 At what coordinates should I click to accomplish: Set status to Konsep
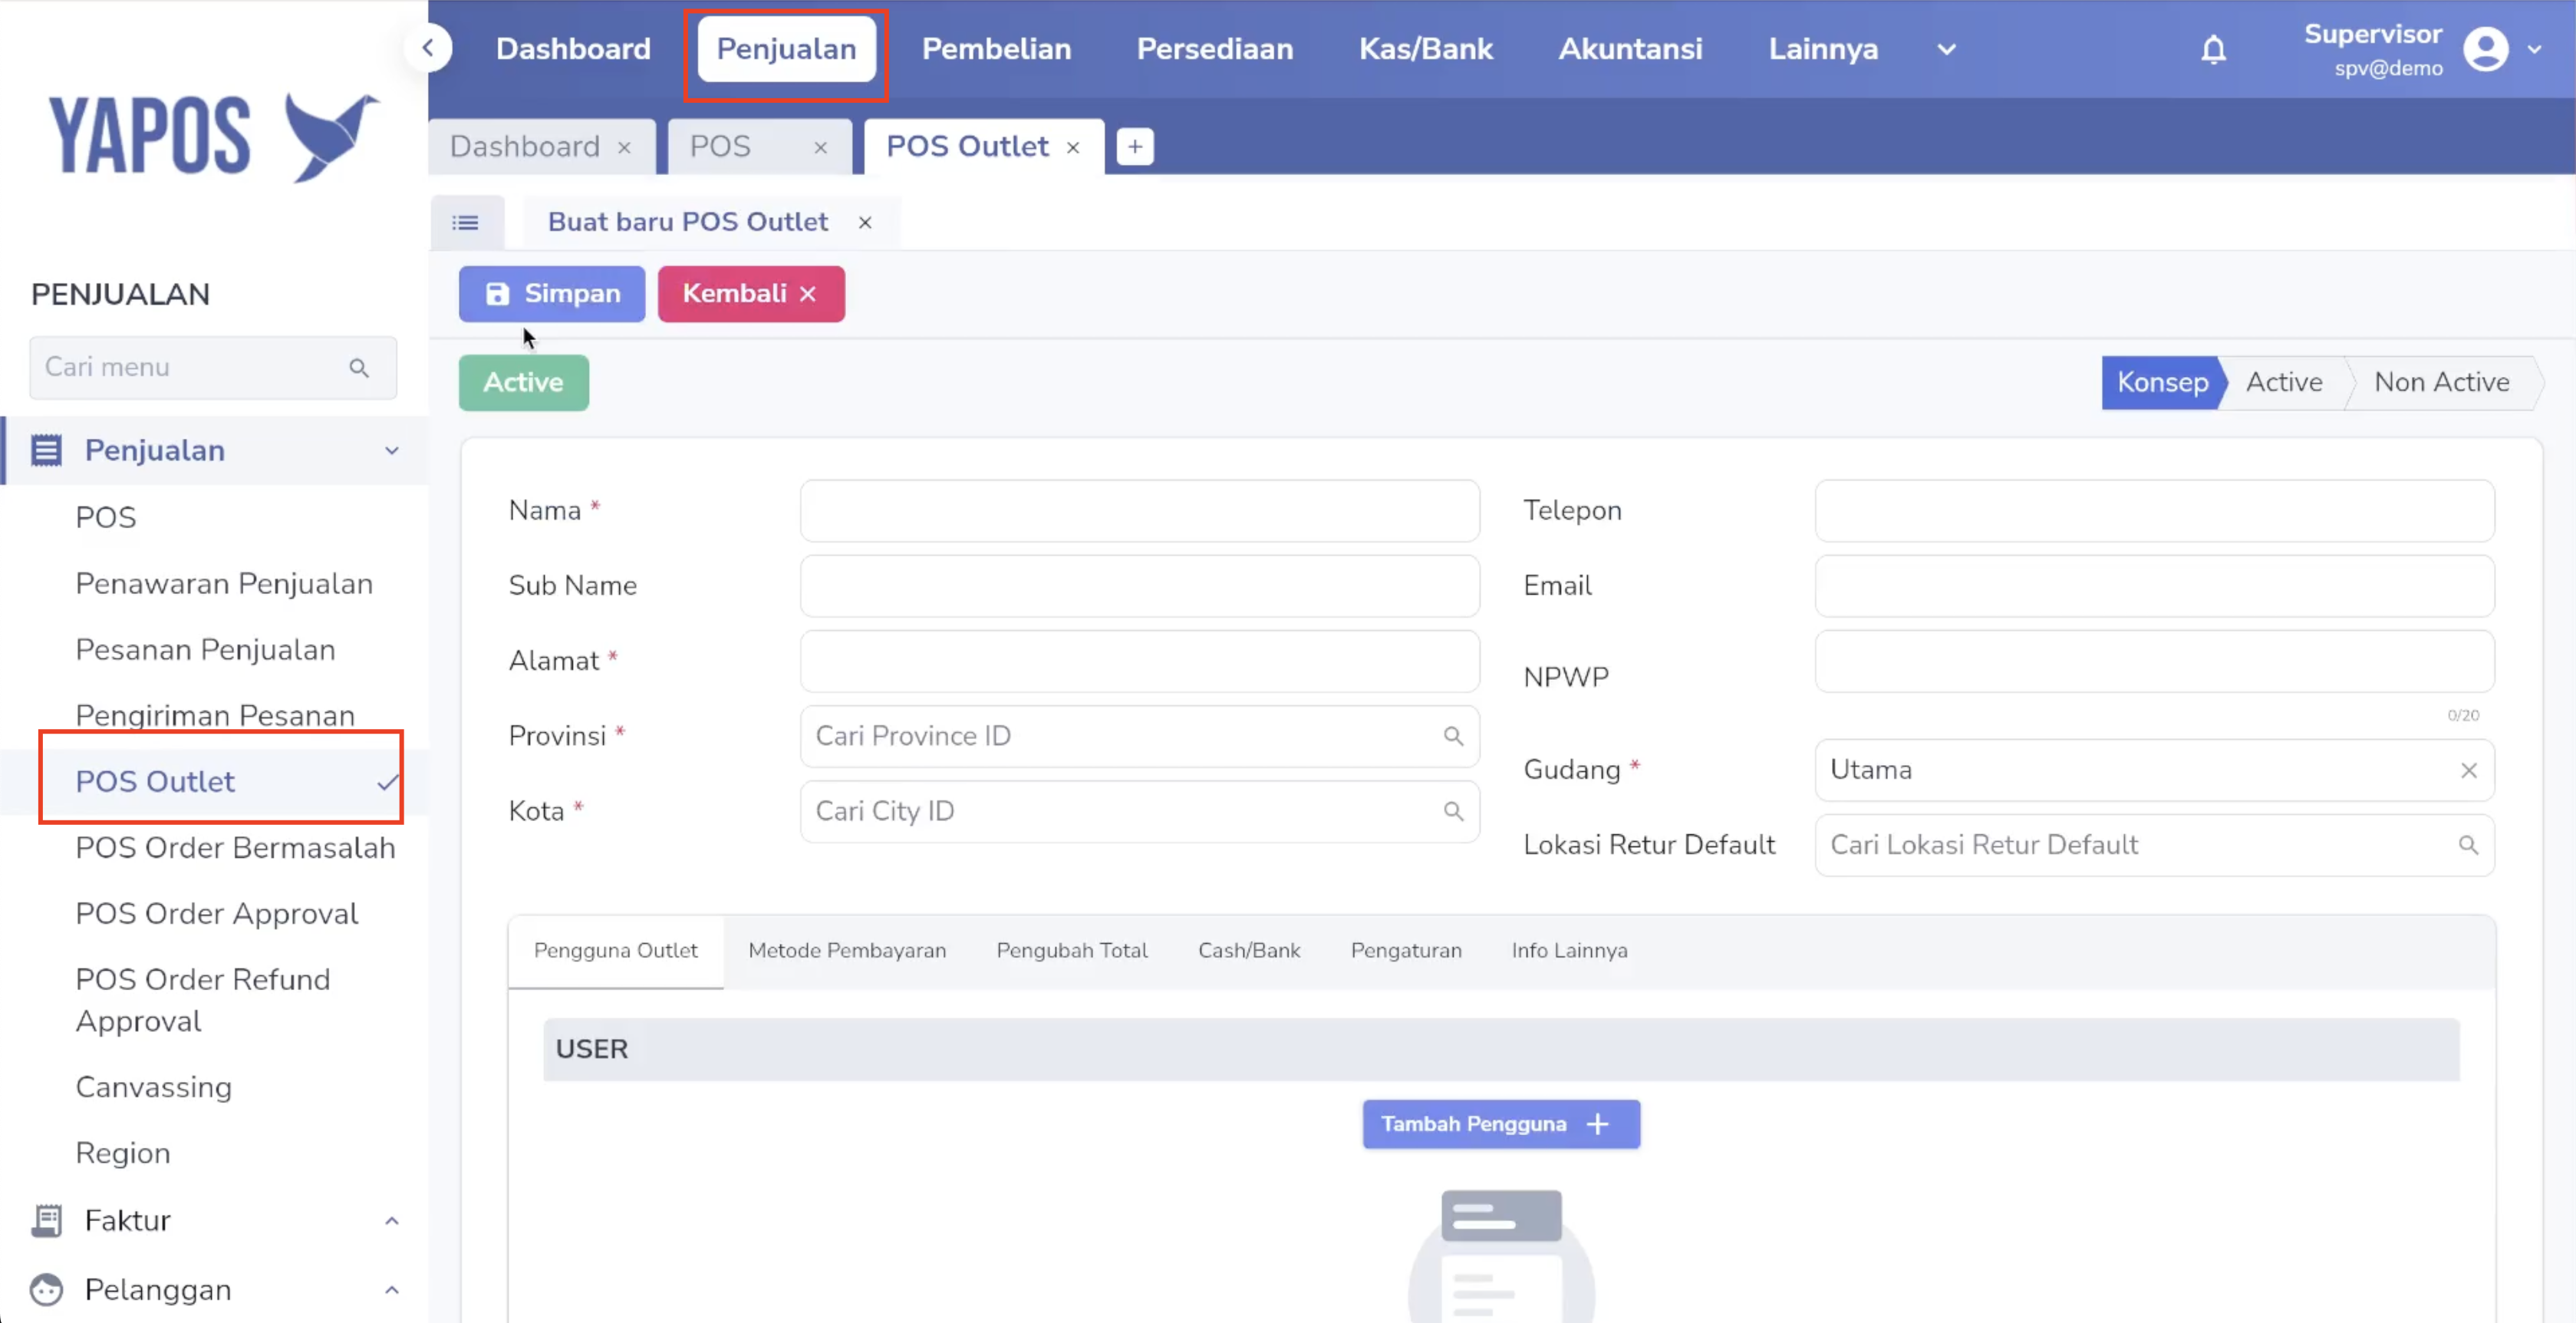pyautogui.click(x=2162, y=382)
